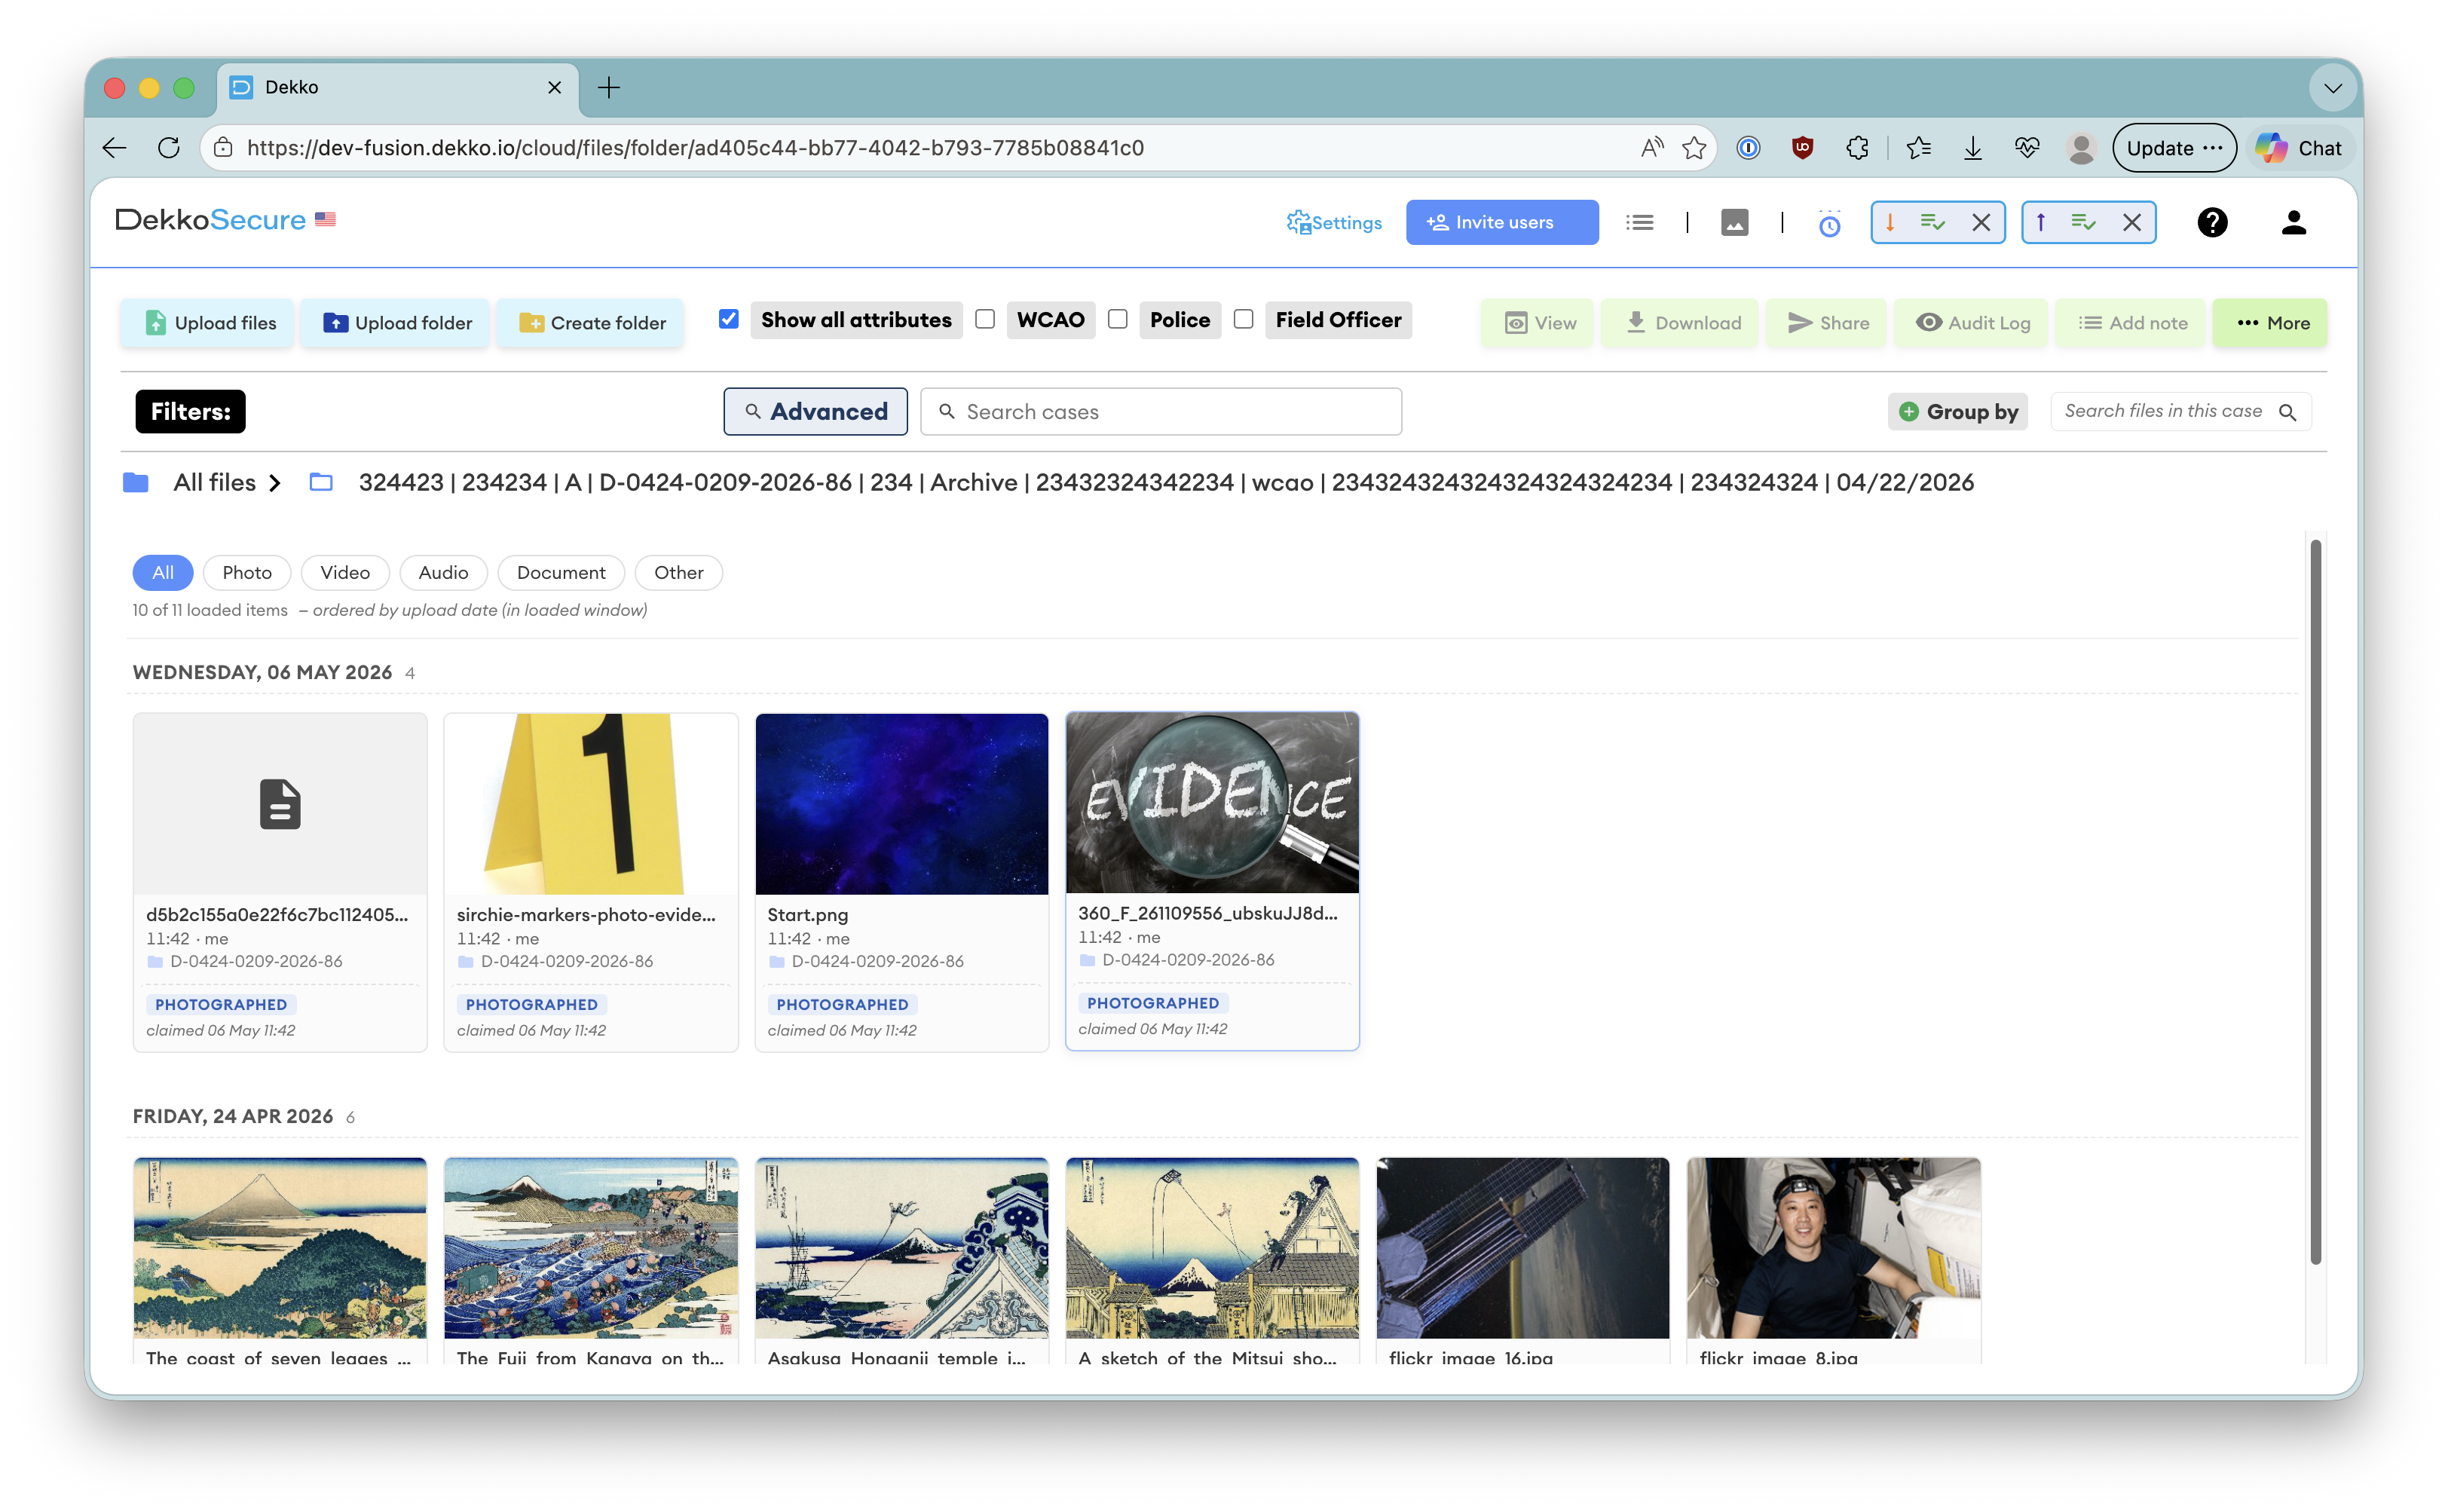This screenshot has width=2448, height=1512.
Task: Open the browser profile avatar icon
Action: 2081,148
